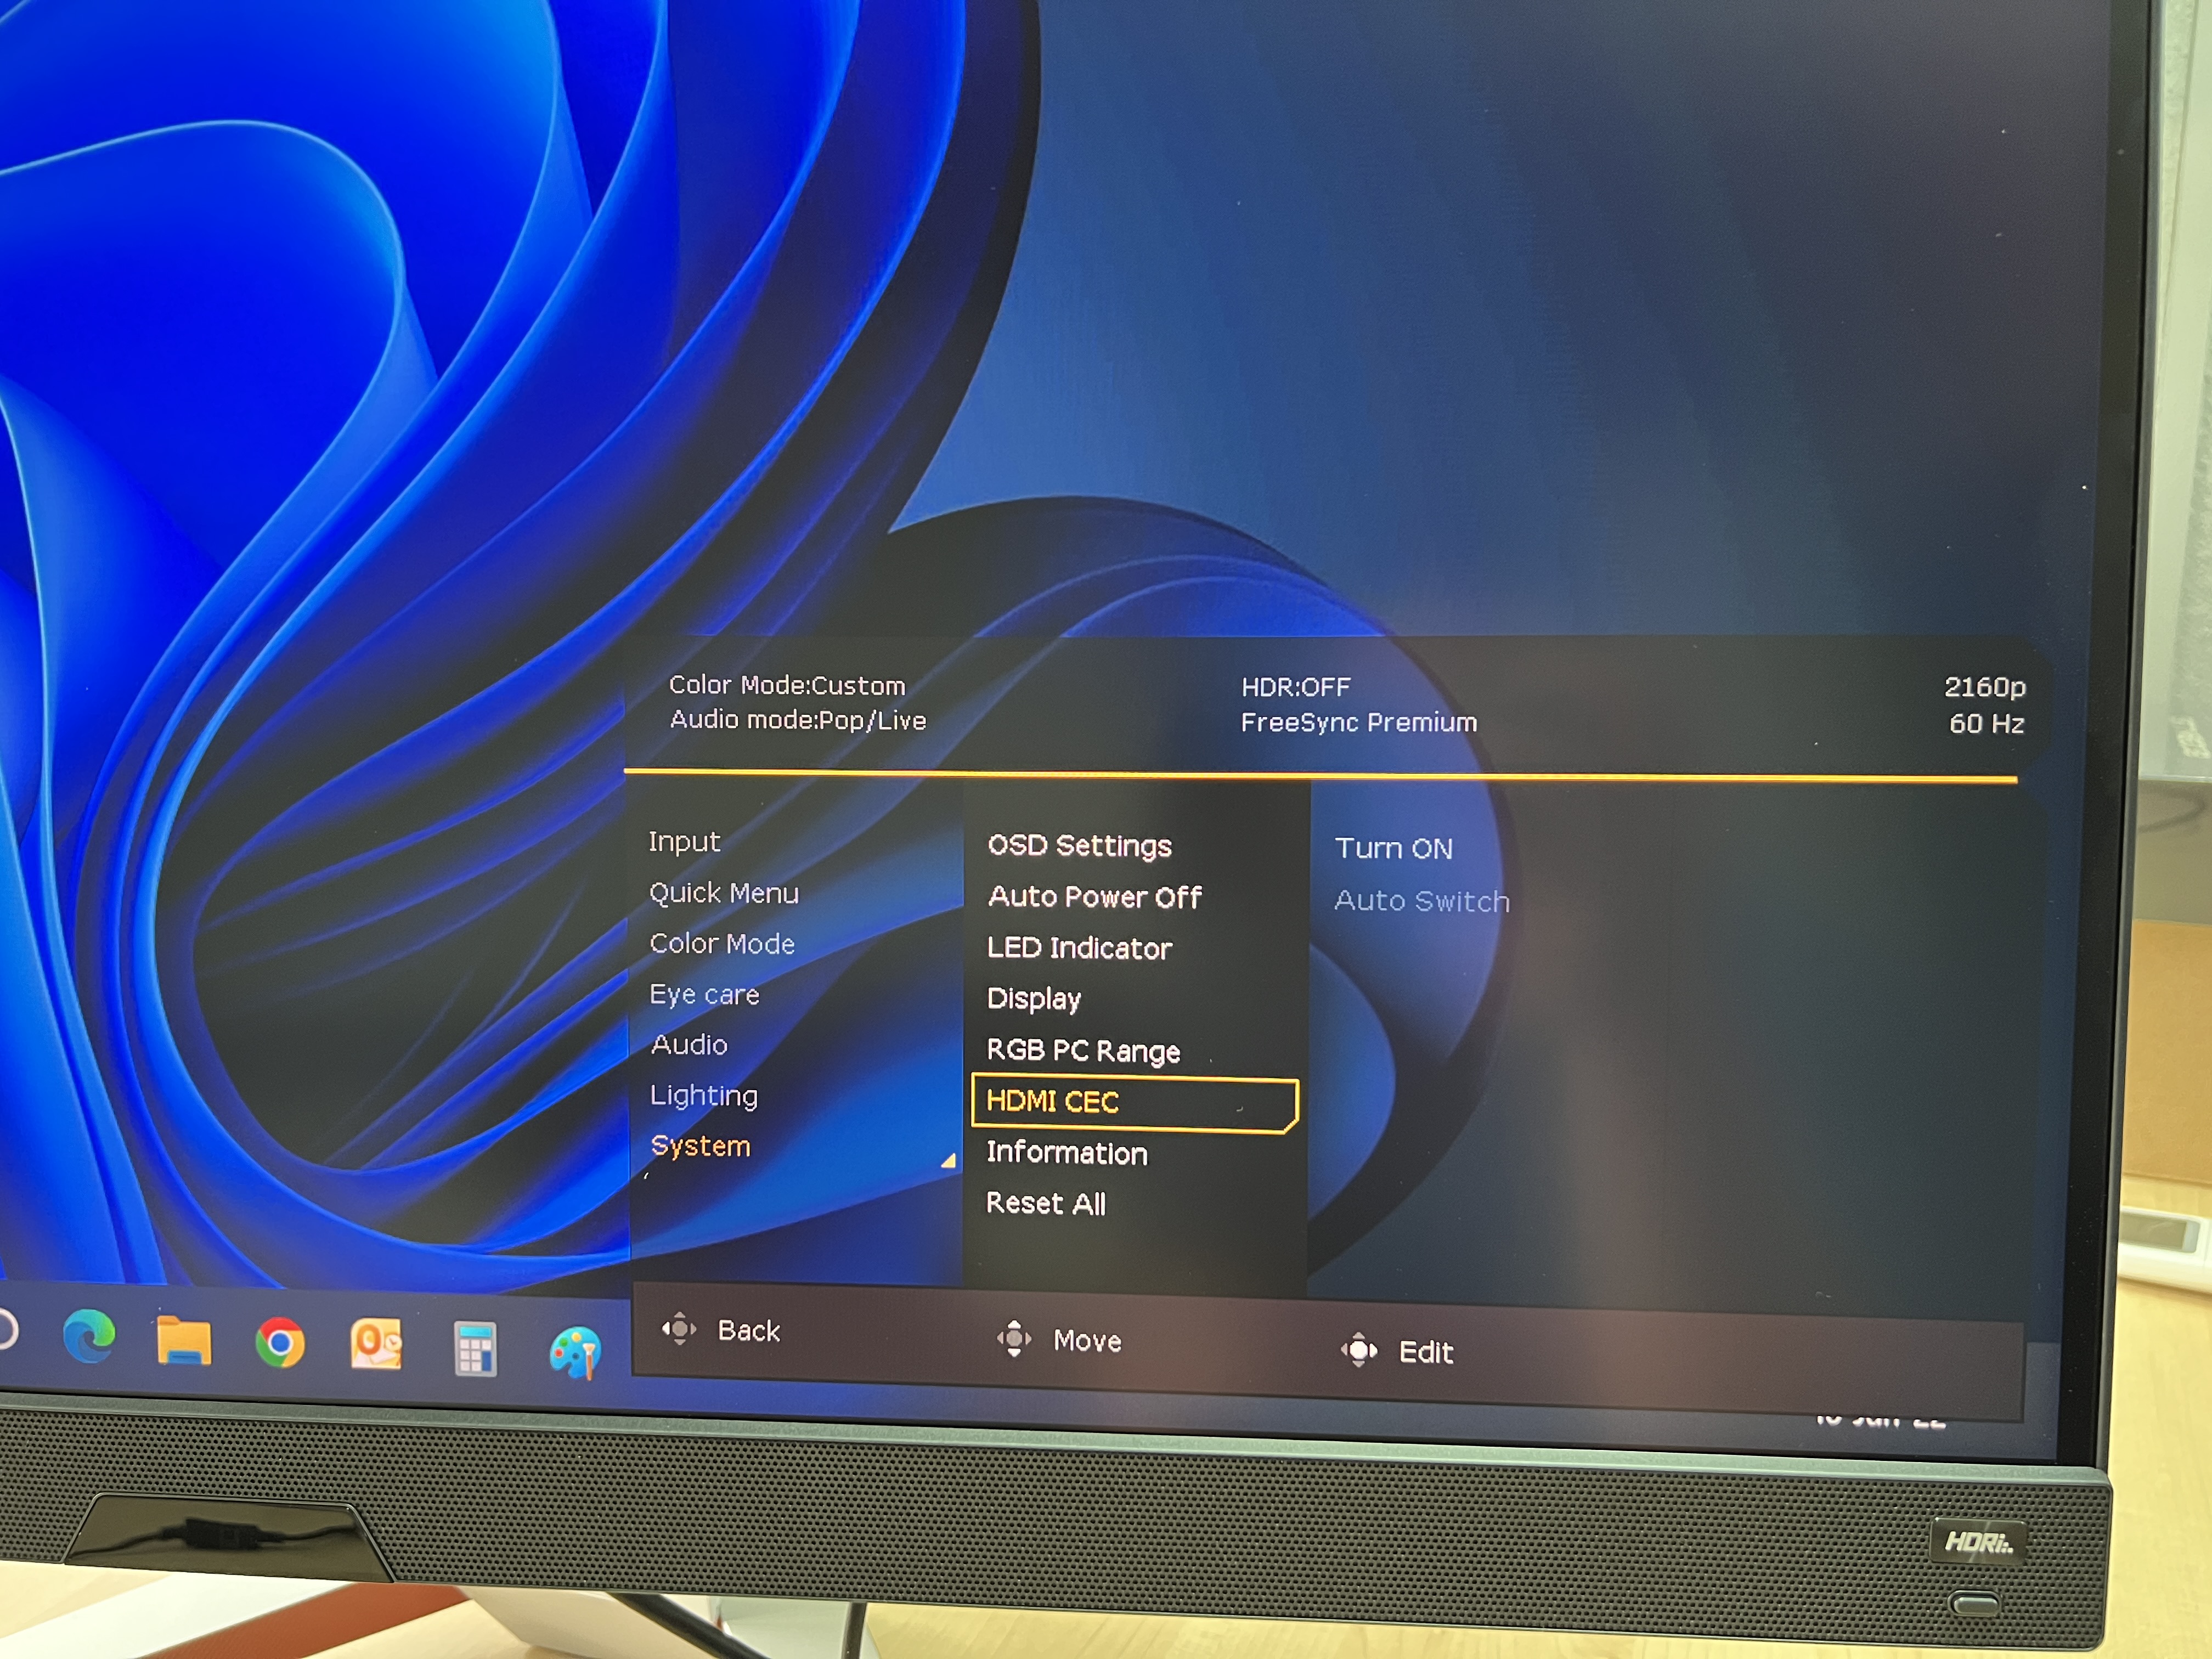Select Reset All option

point(1046,1203)
